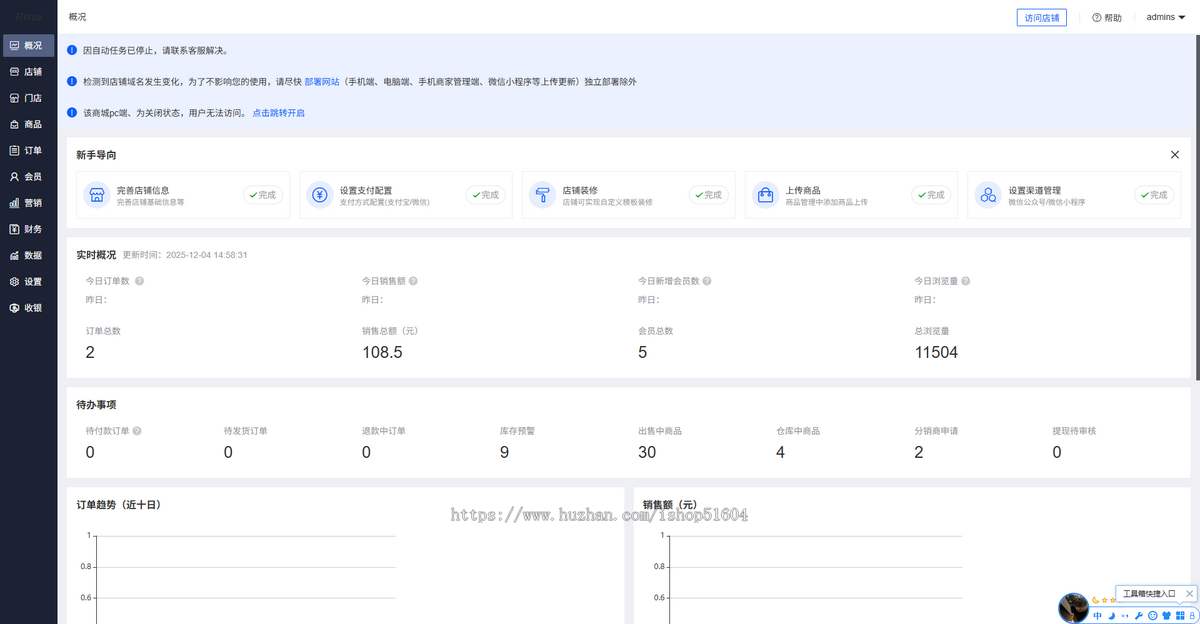
Task: Click the 点击跳转开启 link
Action: click(279, 113)
